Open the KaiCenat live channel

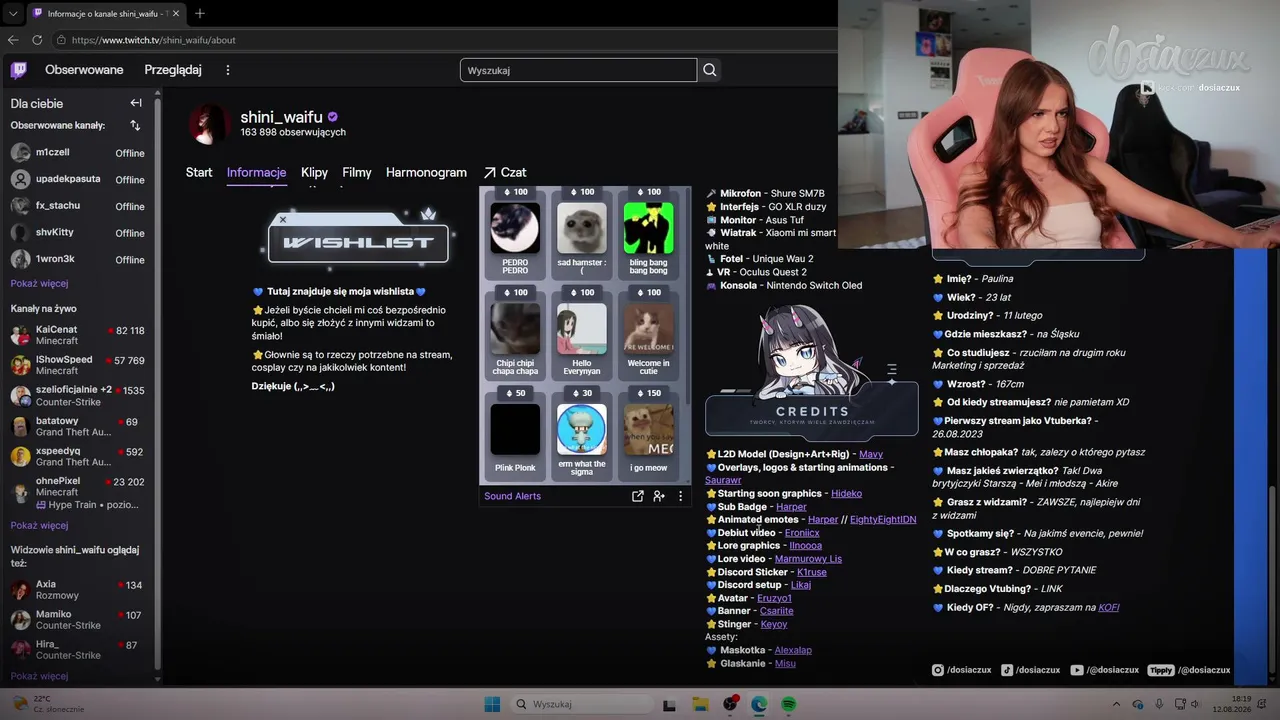coord(78,335)
